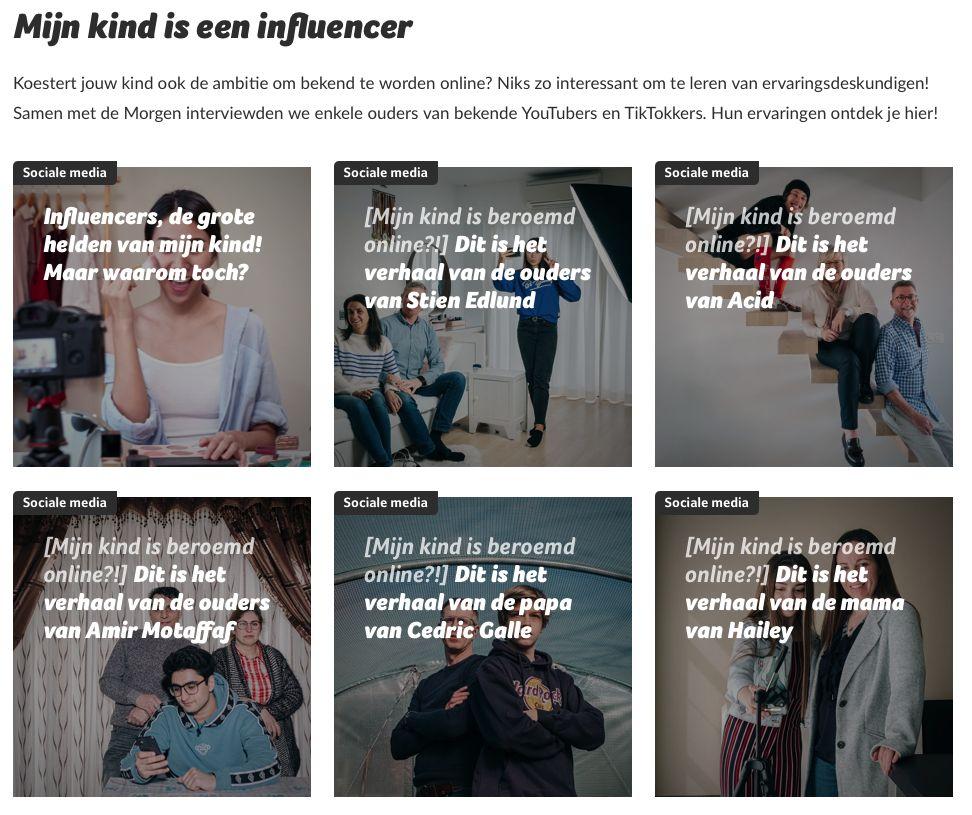Click headline text 'van Cedric Galle'

click(x=448, y=631)
